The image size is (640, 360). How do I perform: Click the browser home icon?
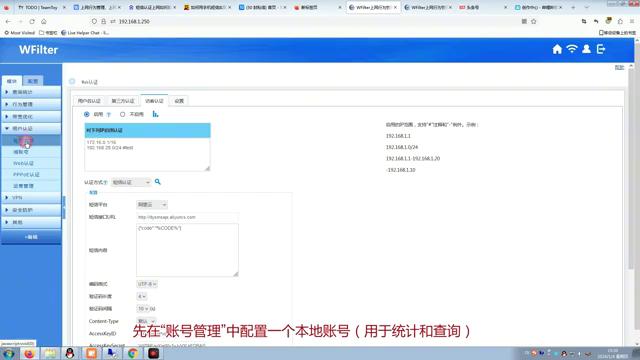pos(44,21)
